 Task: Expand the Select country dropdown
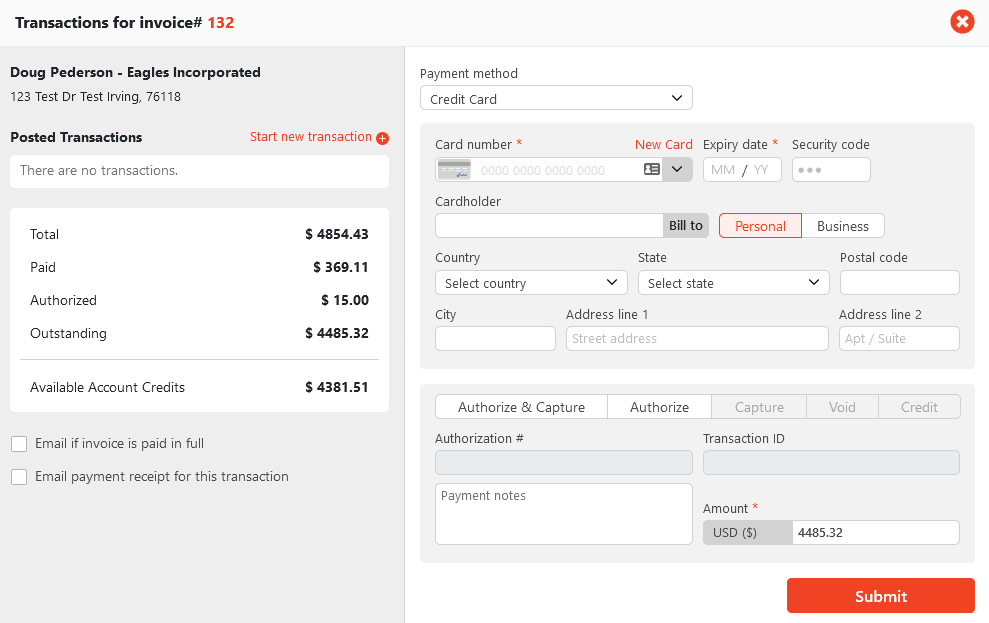pos(531,283)
